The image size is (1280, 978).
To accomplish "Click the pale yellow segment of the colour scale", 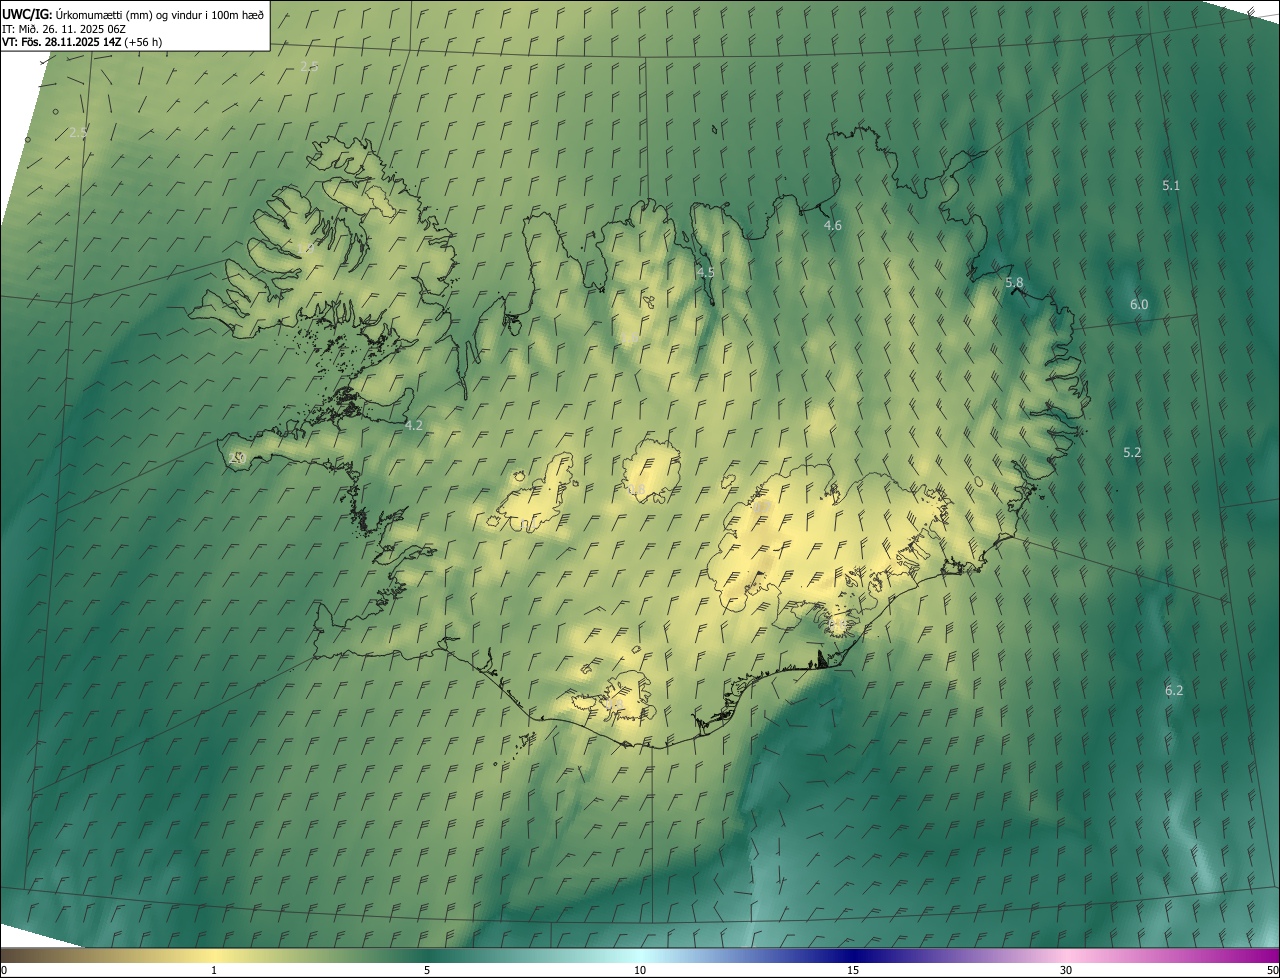I will coord(215,955).
